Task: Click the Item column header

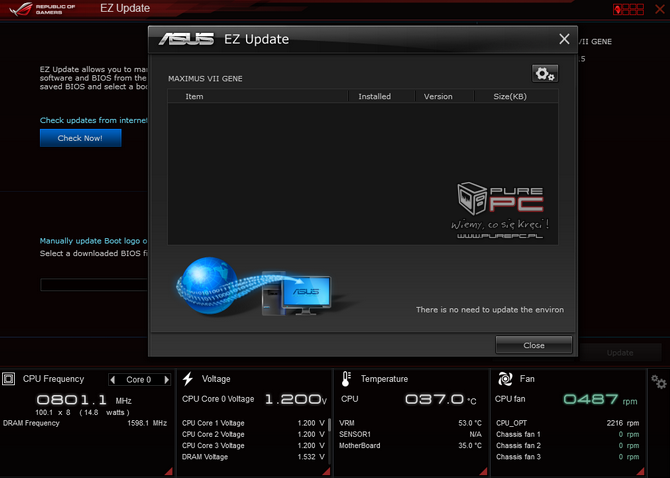Action: point(194,97)
